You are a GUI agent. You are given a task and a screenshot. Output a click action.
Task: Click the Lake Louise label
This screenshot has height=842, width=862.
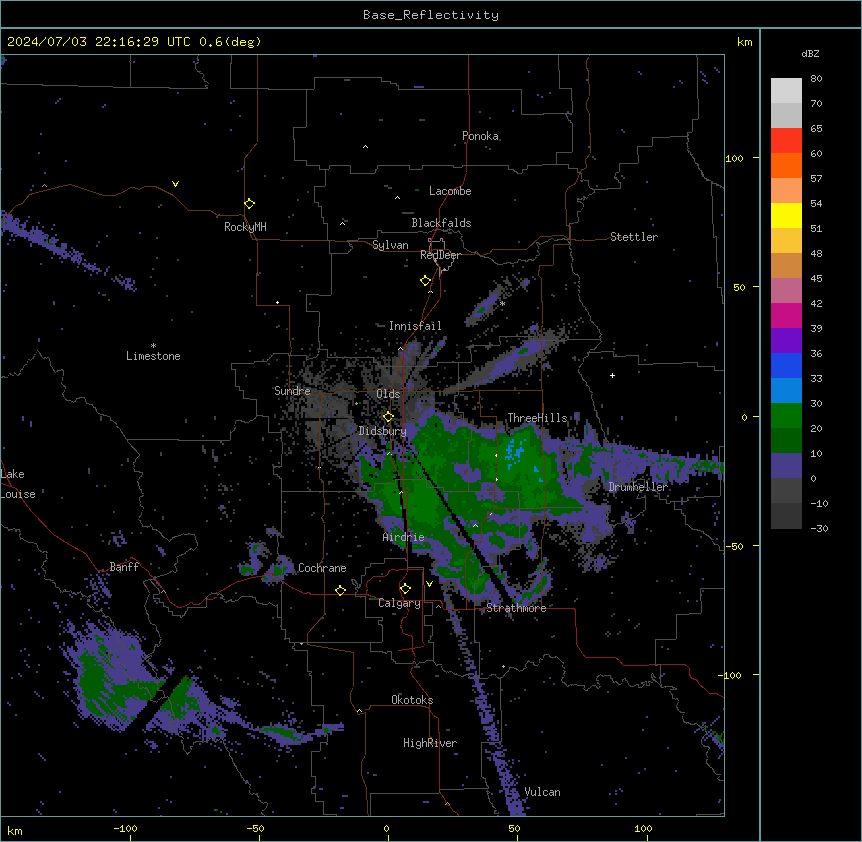click(x=18, y=484)
